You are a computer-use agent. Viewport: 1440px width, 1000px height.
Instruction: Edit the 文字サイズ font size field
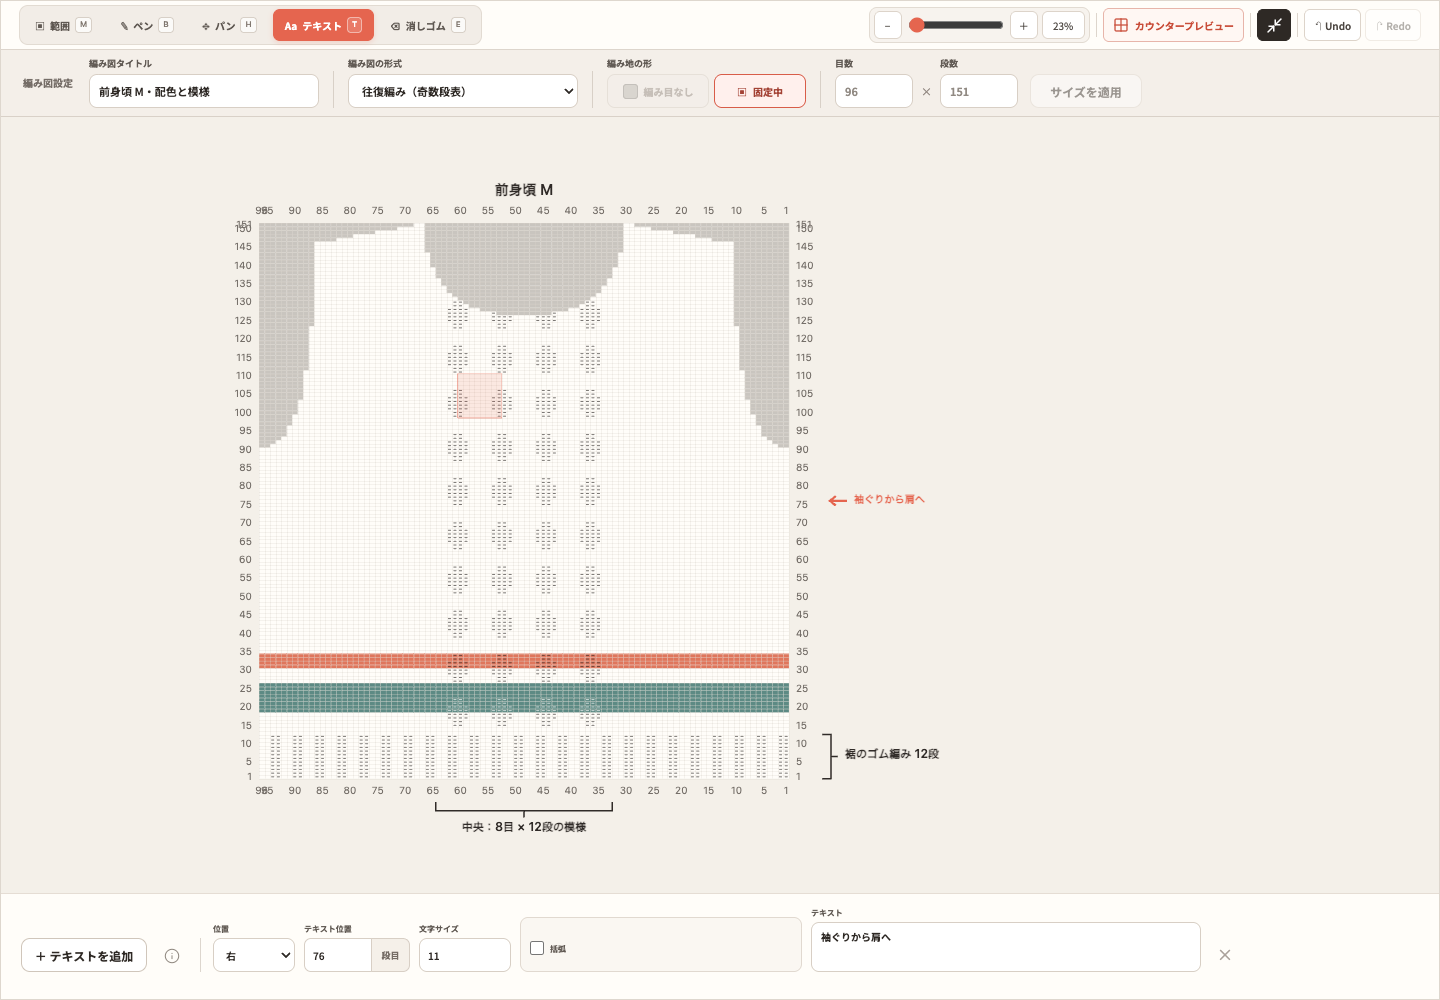[465, 955]
